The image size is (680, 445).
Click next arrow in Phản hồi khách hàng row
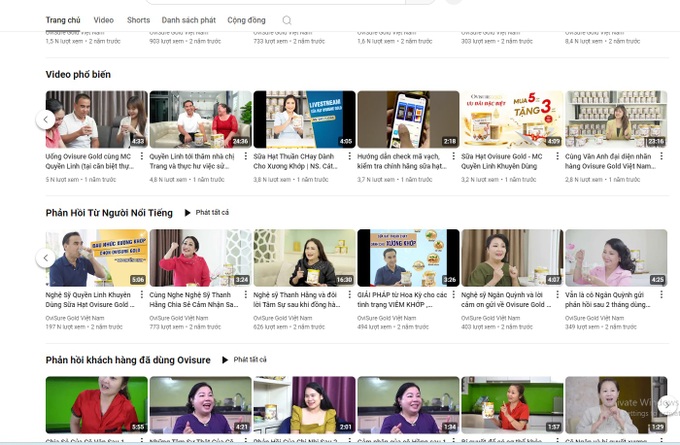tap(667, 405)
